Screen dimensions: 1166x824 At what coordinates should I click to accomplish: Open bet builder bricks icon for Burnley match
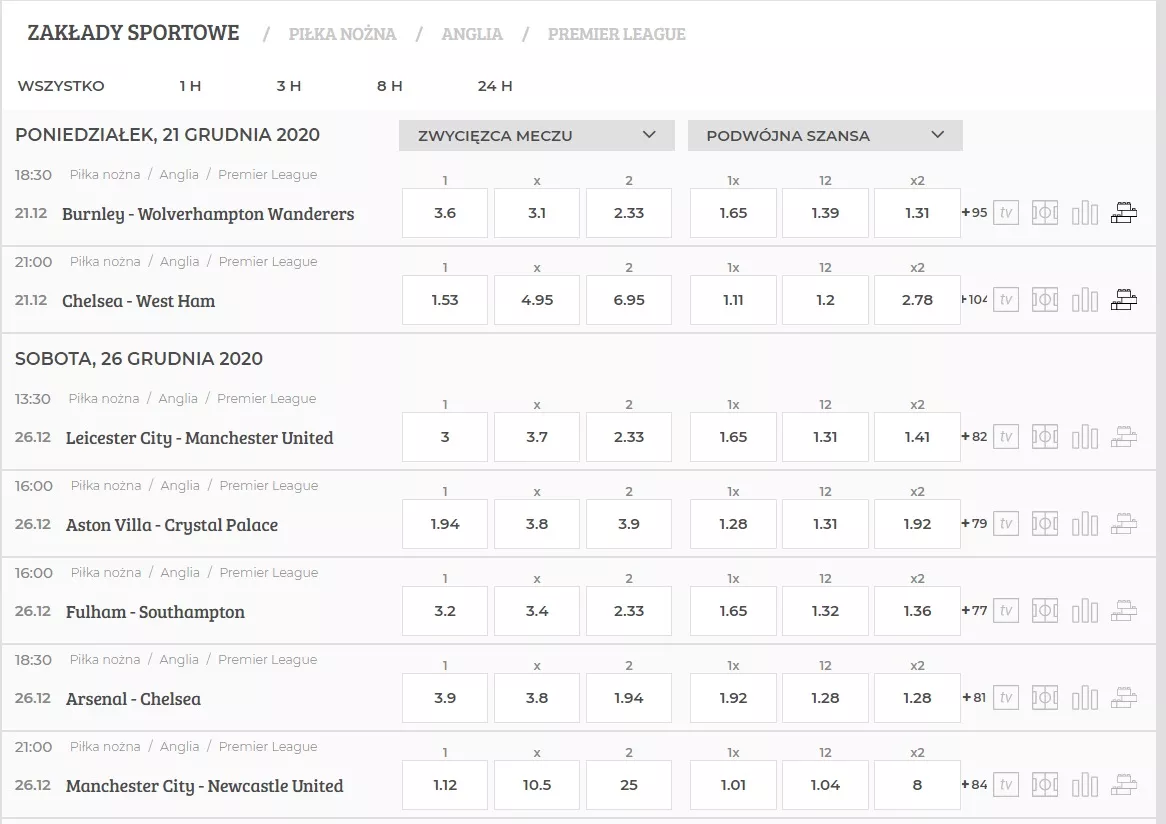(x=1124, y=213)
